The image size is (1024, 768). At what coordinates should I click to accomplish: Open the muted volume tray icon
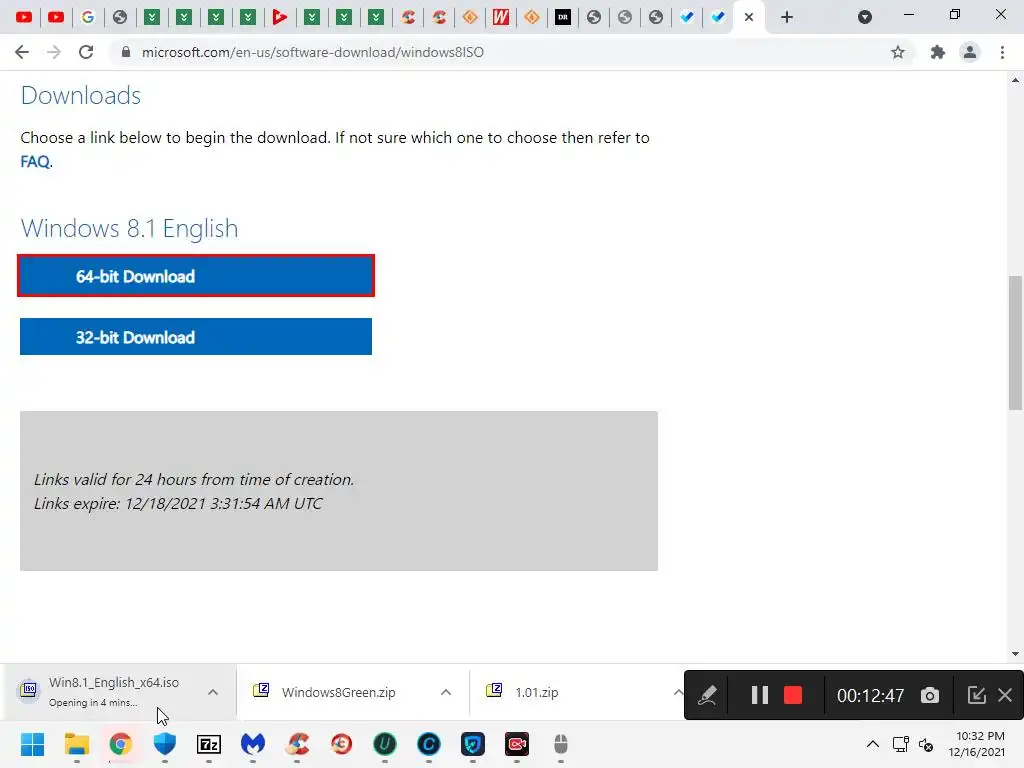coord(926,744)
